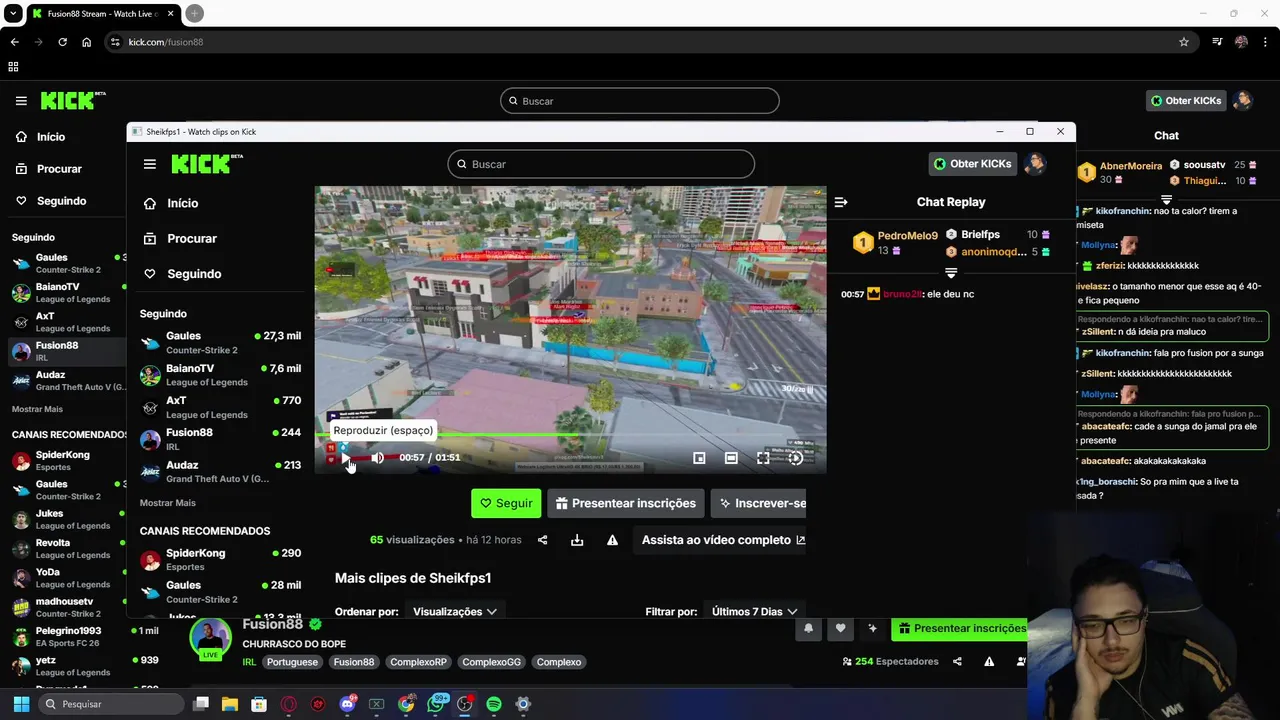Screen dimensions: 1280x720
Task: Reload the browser page
Action: click(62, 42)
